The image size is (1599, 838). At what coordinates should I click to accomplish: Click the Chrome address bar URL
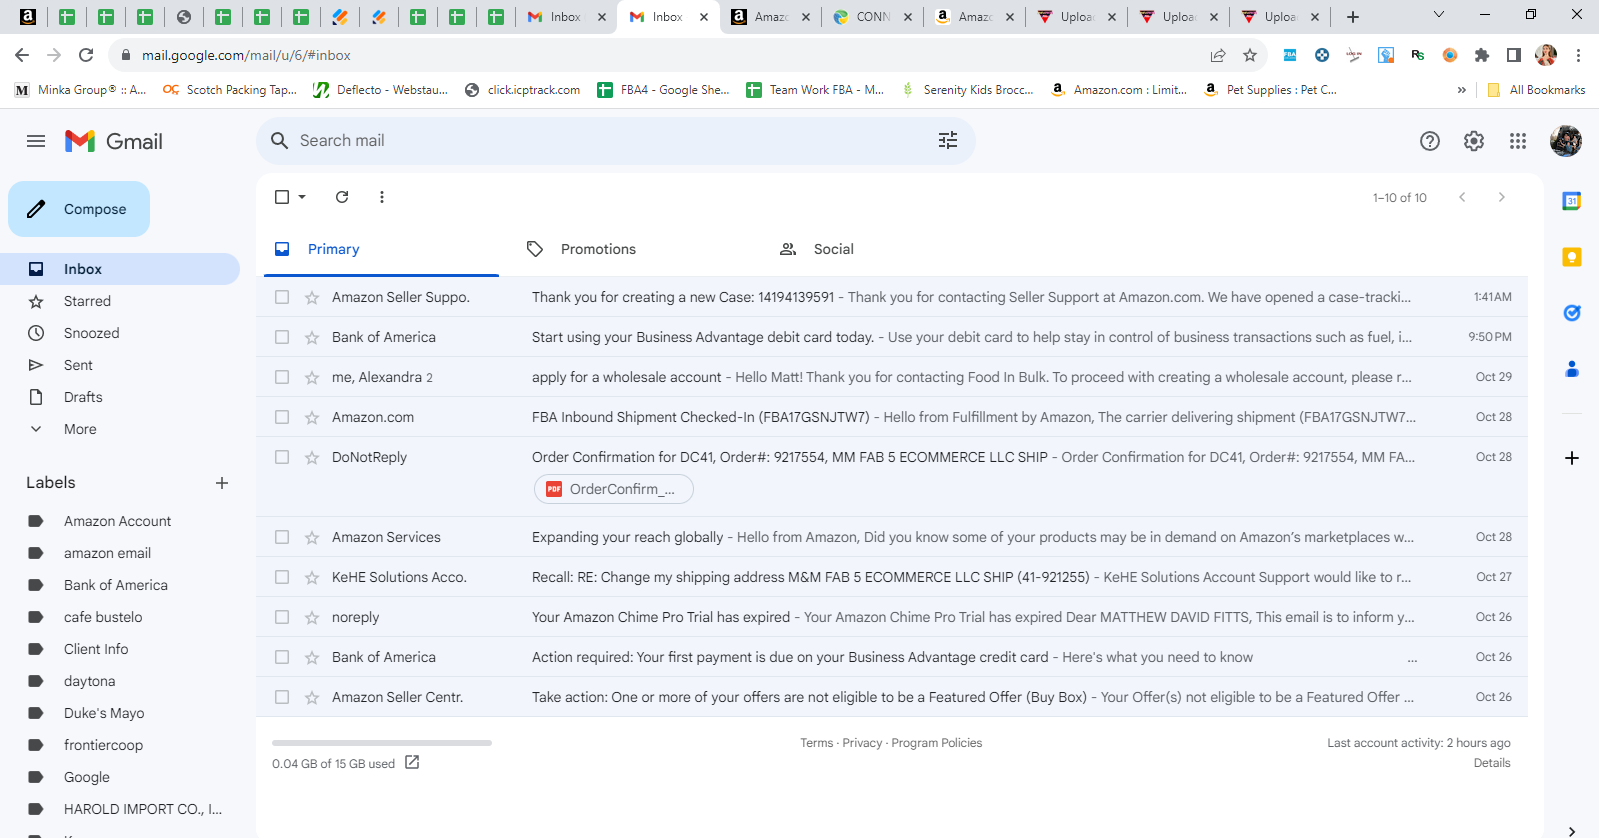click(246, 55)
